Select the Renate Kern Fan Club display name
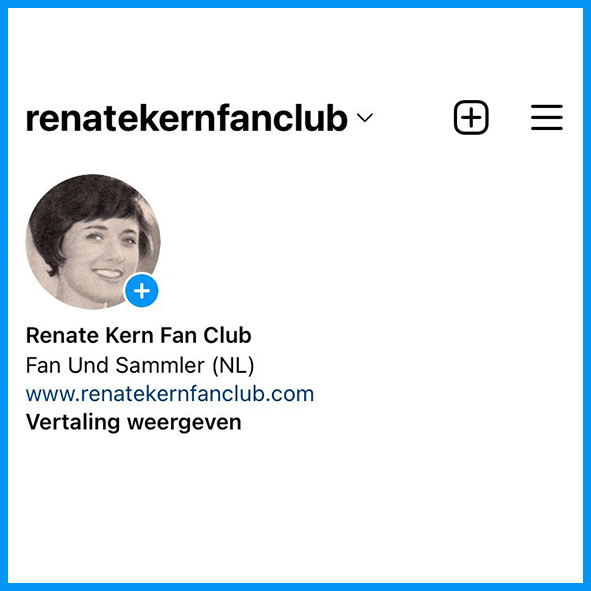Screen dimensions: 591x591 tap(138, 335)
